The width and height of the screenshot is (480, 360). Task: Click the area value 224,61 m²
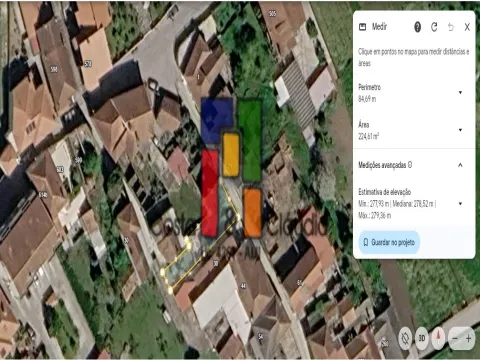(x=369, y=136)
